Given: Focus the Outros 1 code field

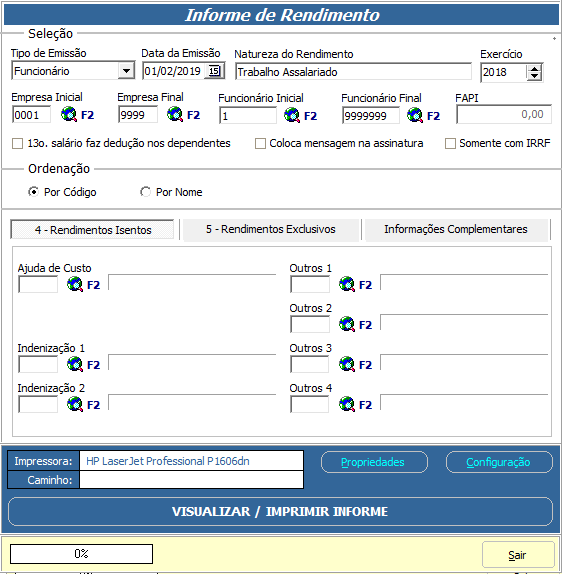Looking at the screenshot, I should pyautogui.click(x=310, y=284).
